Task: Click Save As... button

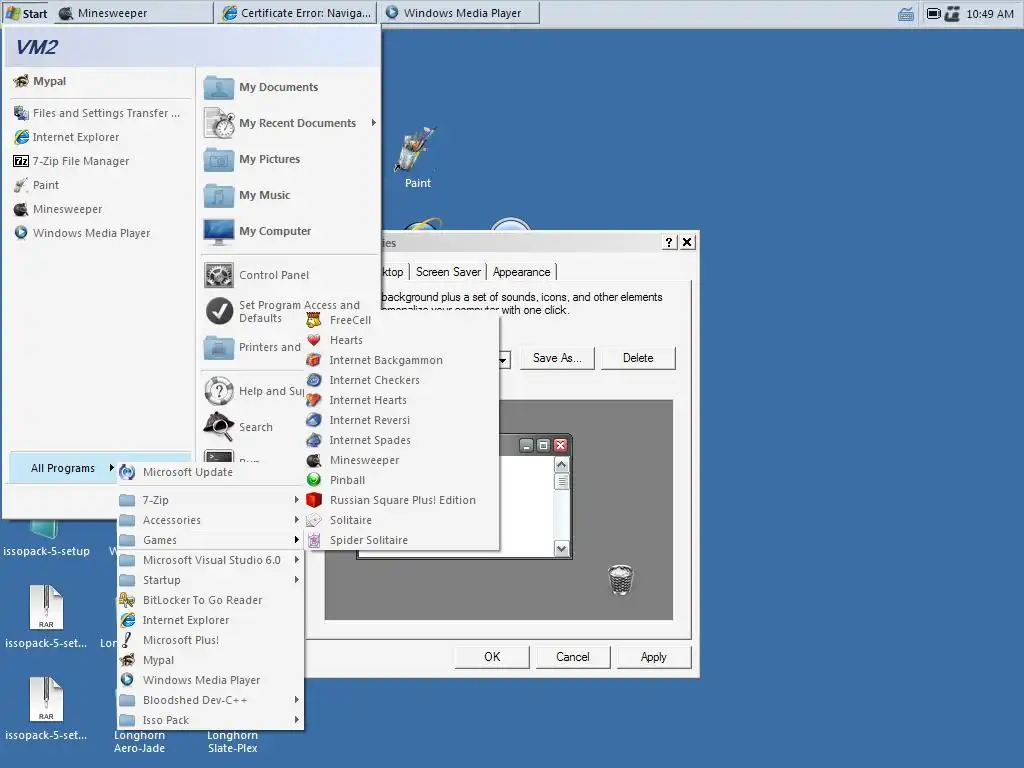Action: click(x=557, y=358)
